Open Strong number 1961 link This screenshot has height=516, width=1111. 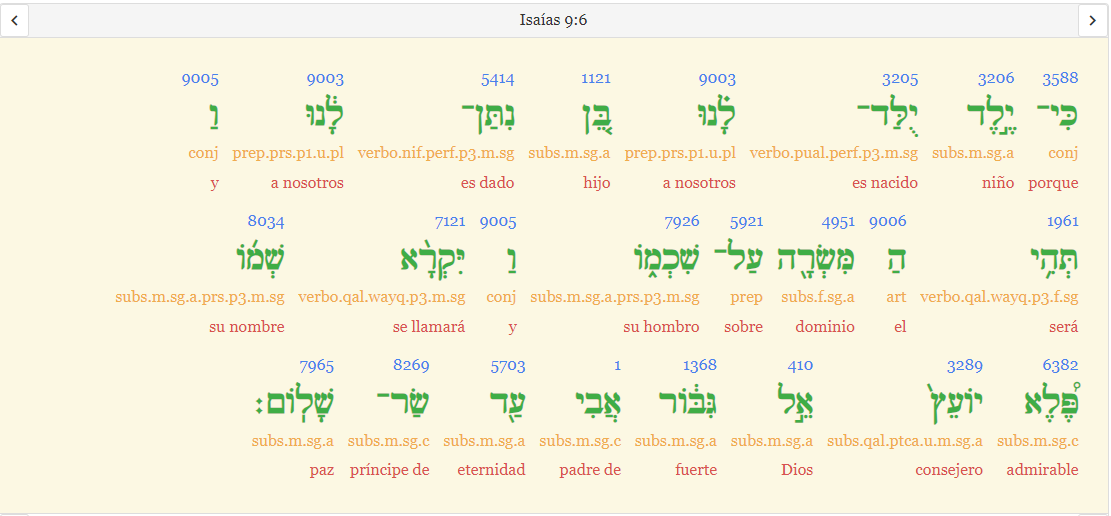pyautogui.click(x=1063, y=222)
